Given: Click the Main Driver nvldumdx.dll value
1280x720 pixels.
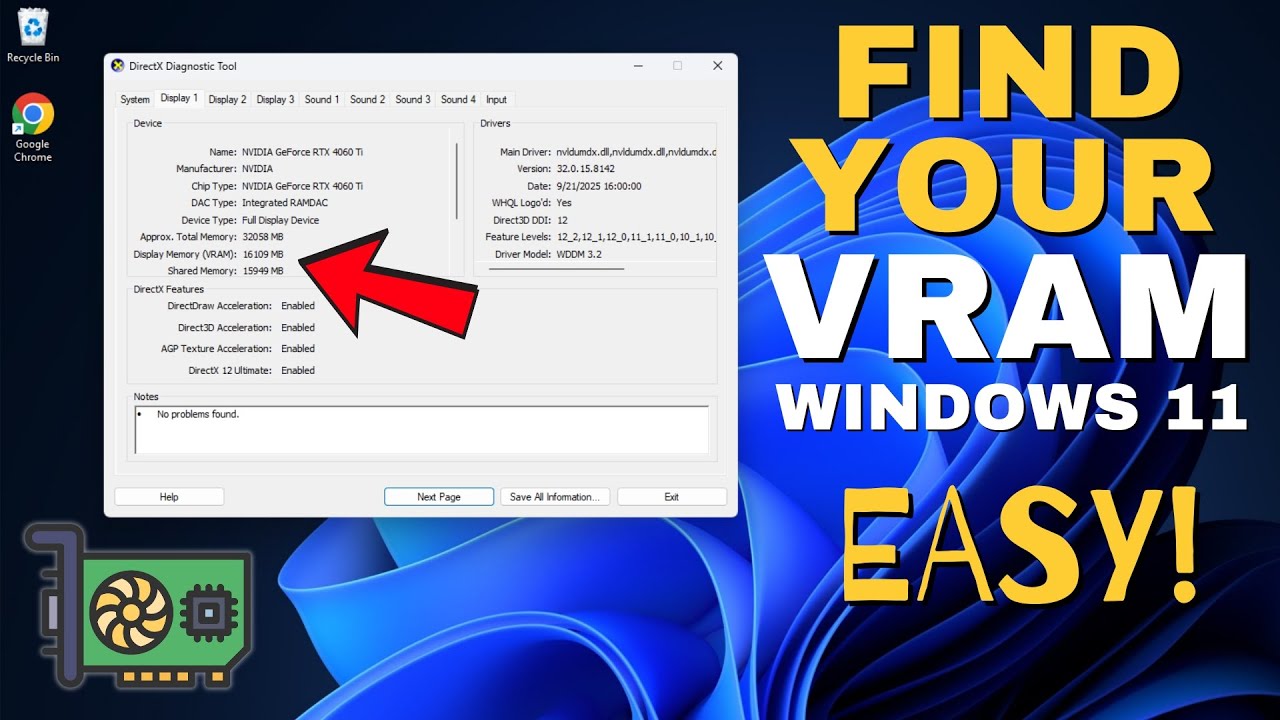Looking at the screenshot, I should pos(636,152).
